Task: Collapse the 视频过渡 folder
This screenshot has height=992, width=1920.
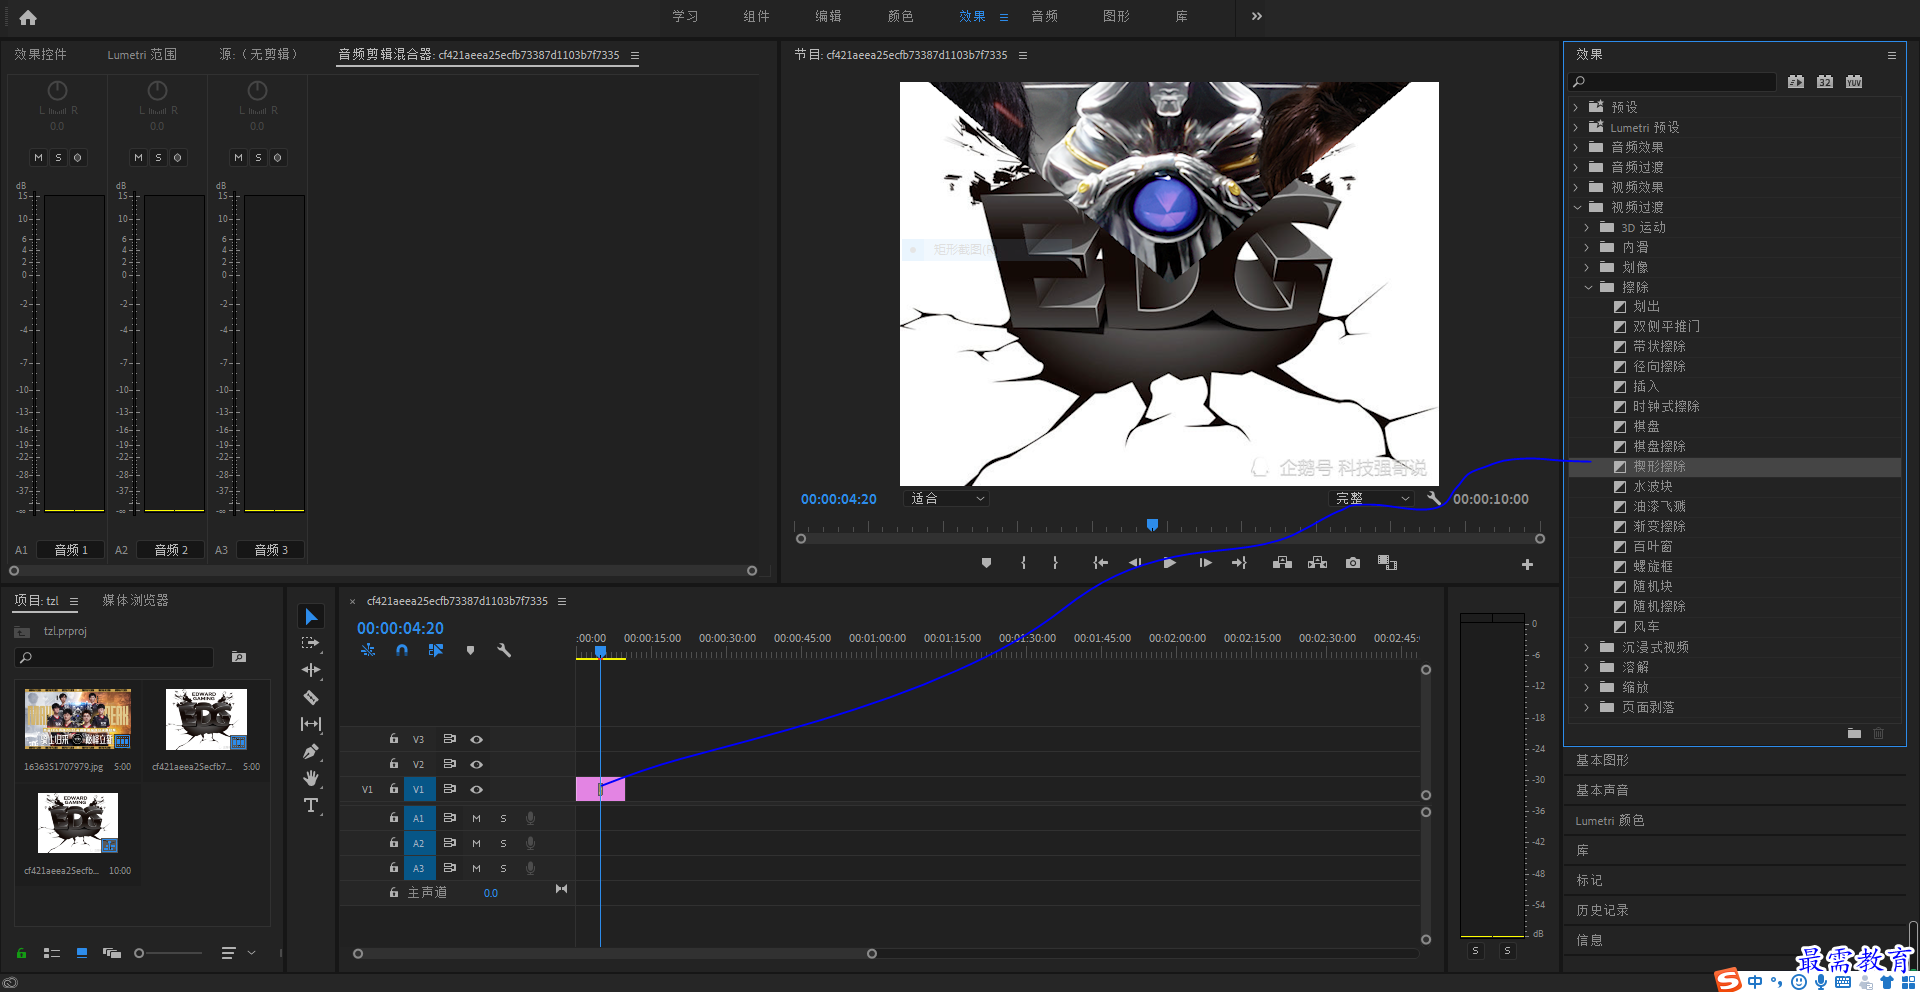Action: (x=1577, y=207)
